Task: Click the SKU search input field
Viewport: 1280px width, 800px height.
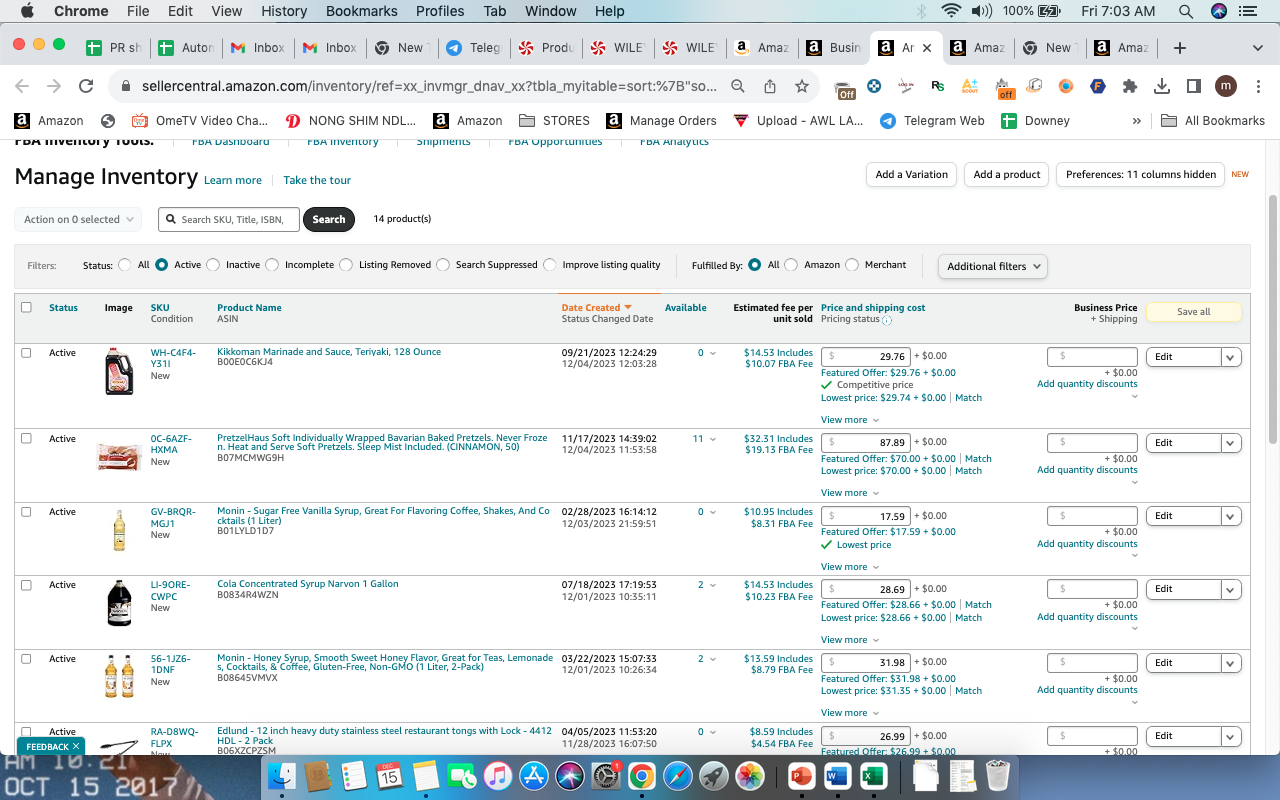Action: [229, 219]
